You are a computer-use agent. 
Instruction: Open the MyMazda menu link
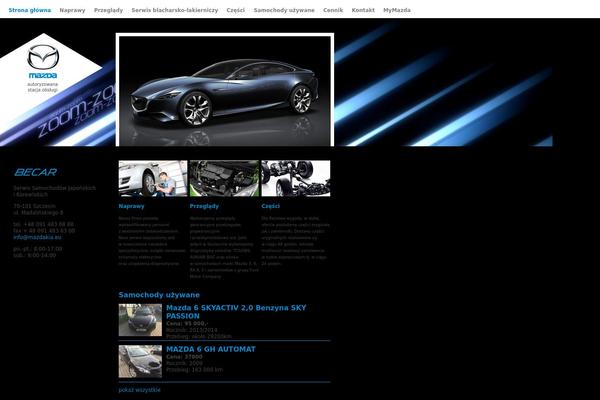[x=397, y=10]
